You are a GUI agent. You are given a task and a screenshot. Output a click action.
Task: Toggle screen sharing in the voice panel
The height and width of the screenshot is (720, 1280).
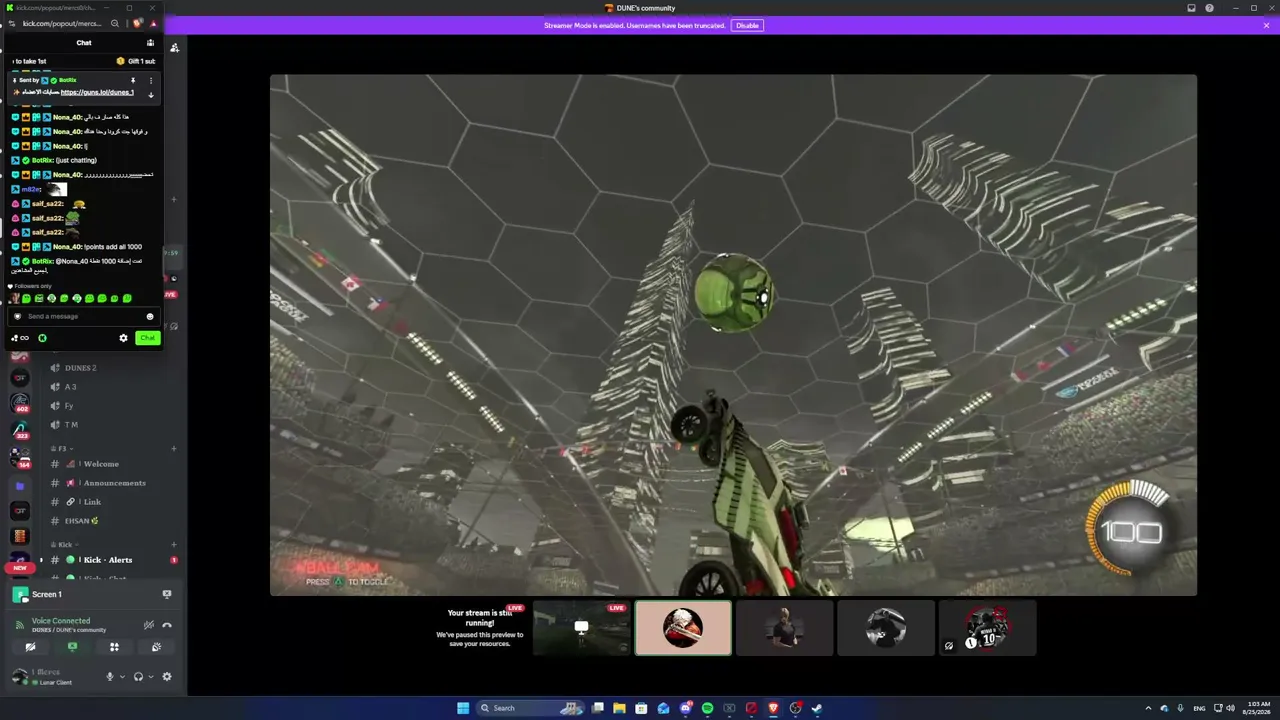72,647
